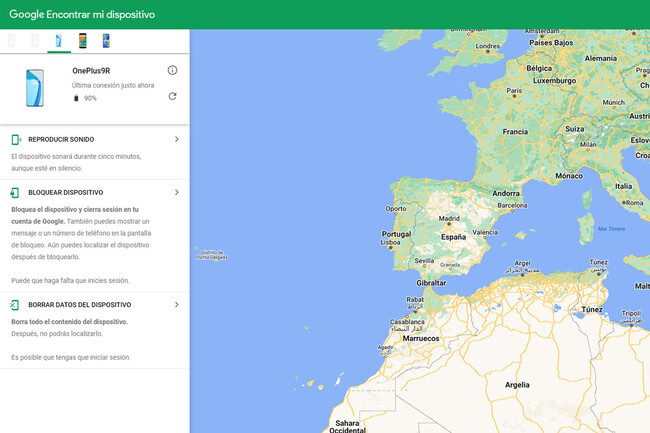Click Milán on the map
650x433 pixels.
click(x=588, y=144)
